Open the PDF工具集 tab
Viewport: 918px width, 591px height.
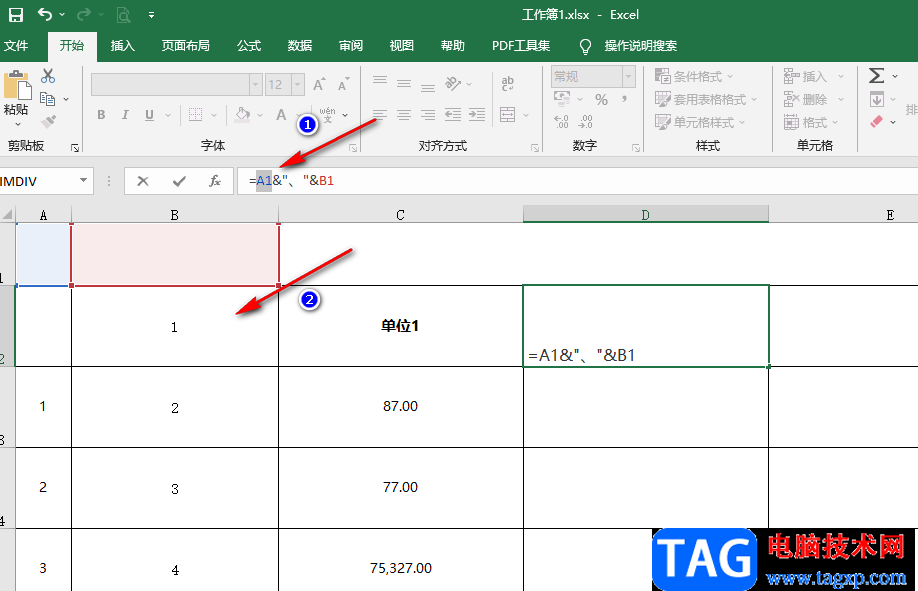click(x=521, y=46)
